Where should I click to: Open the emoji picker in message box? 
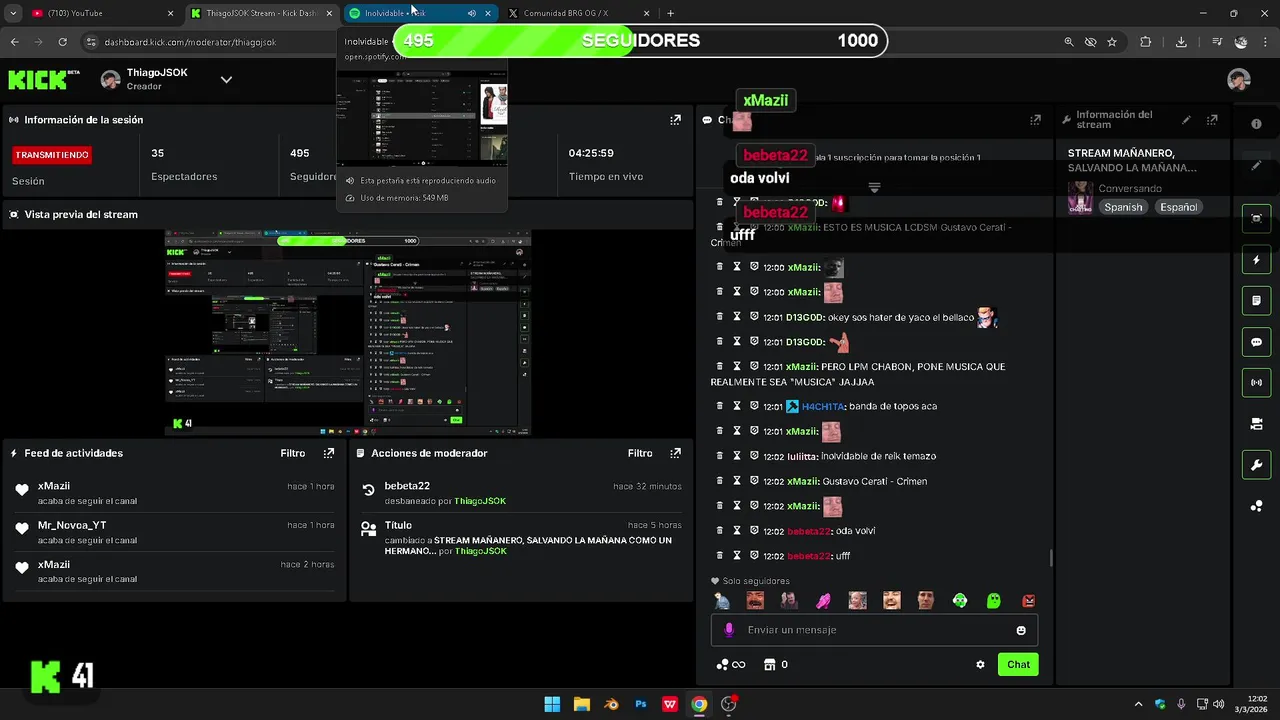1021,630
